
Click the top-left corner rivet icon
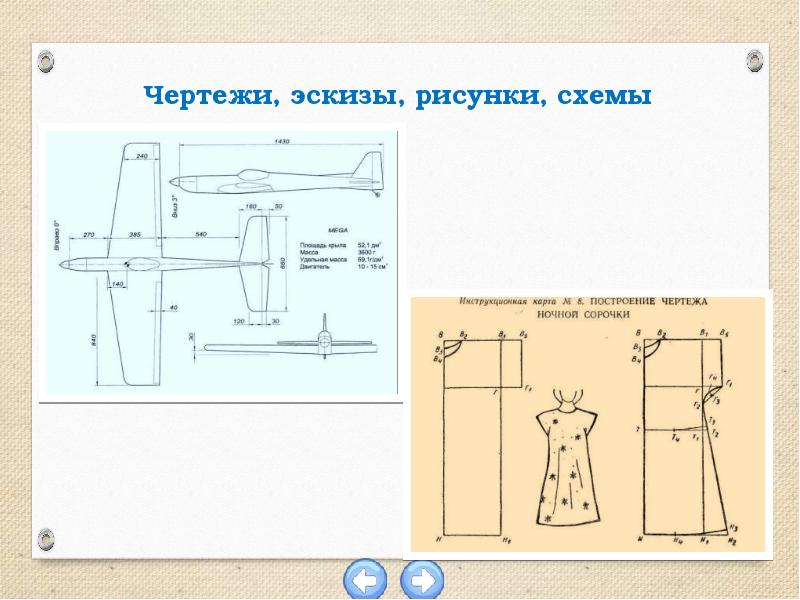[46, 63]
